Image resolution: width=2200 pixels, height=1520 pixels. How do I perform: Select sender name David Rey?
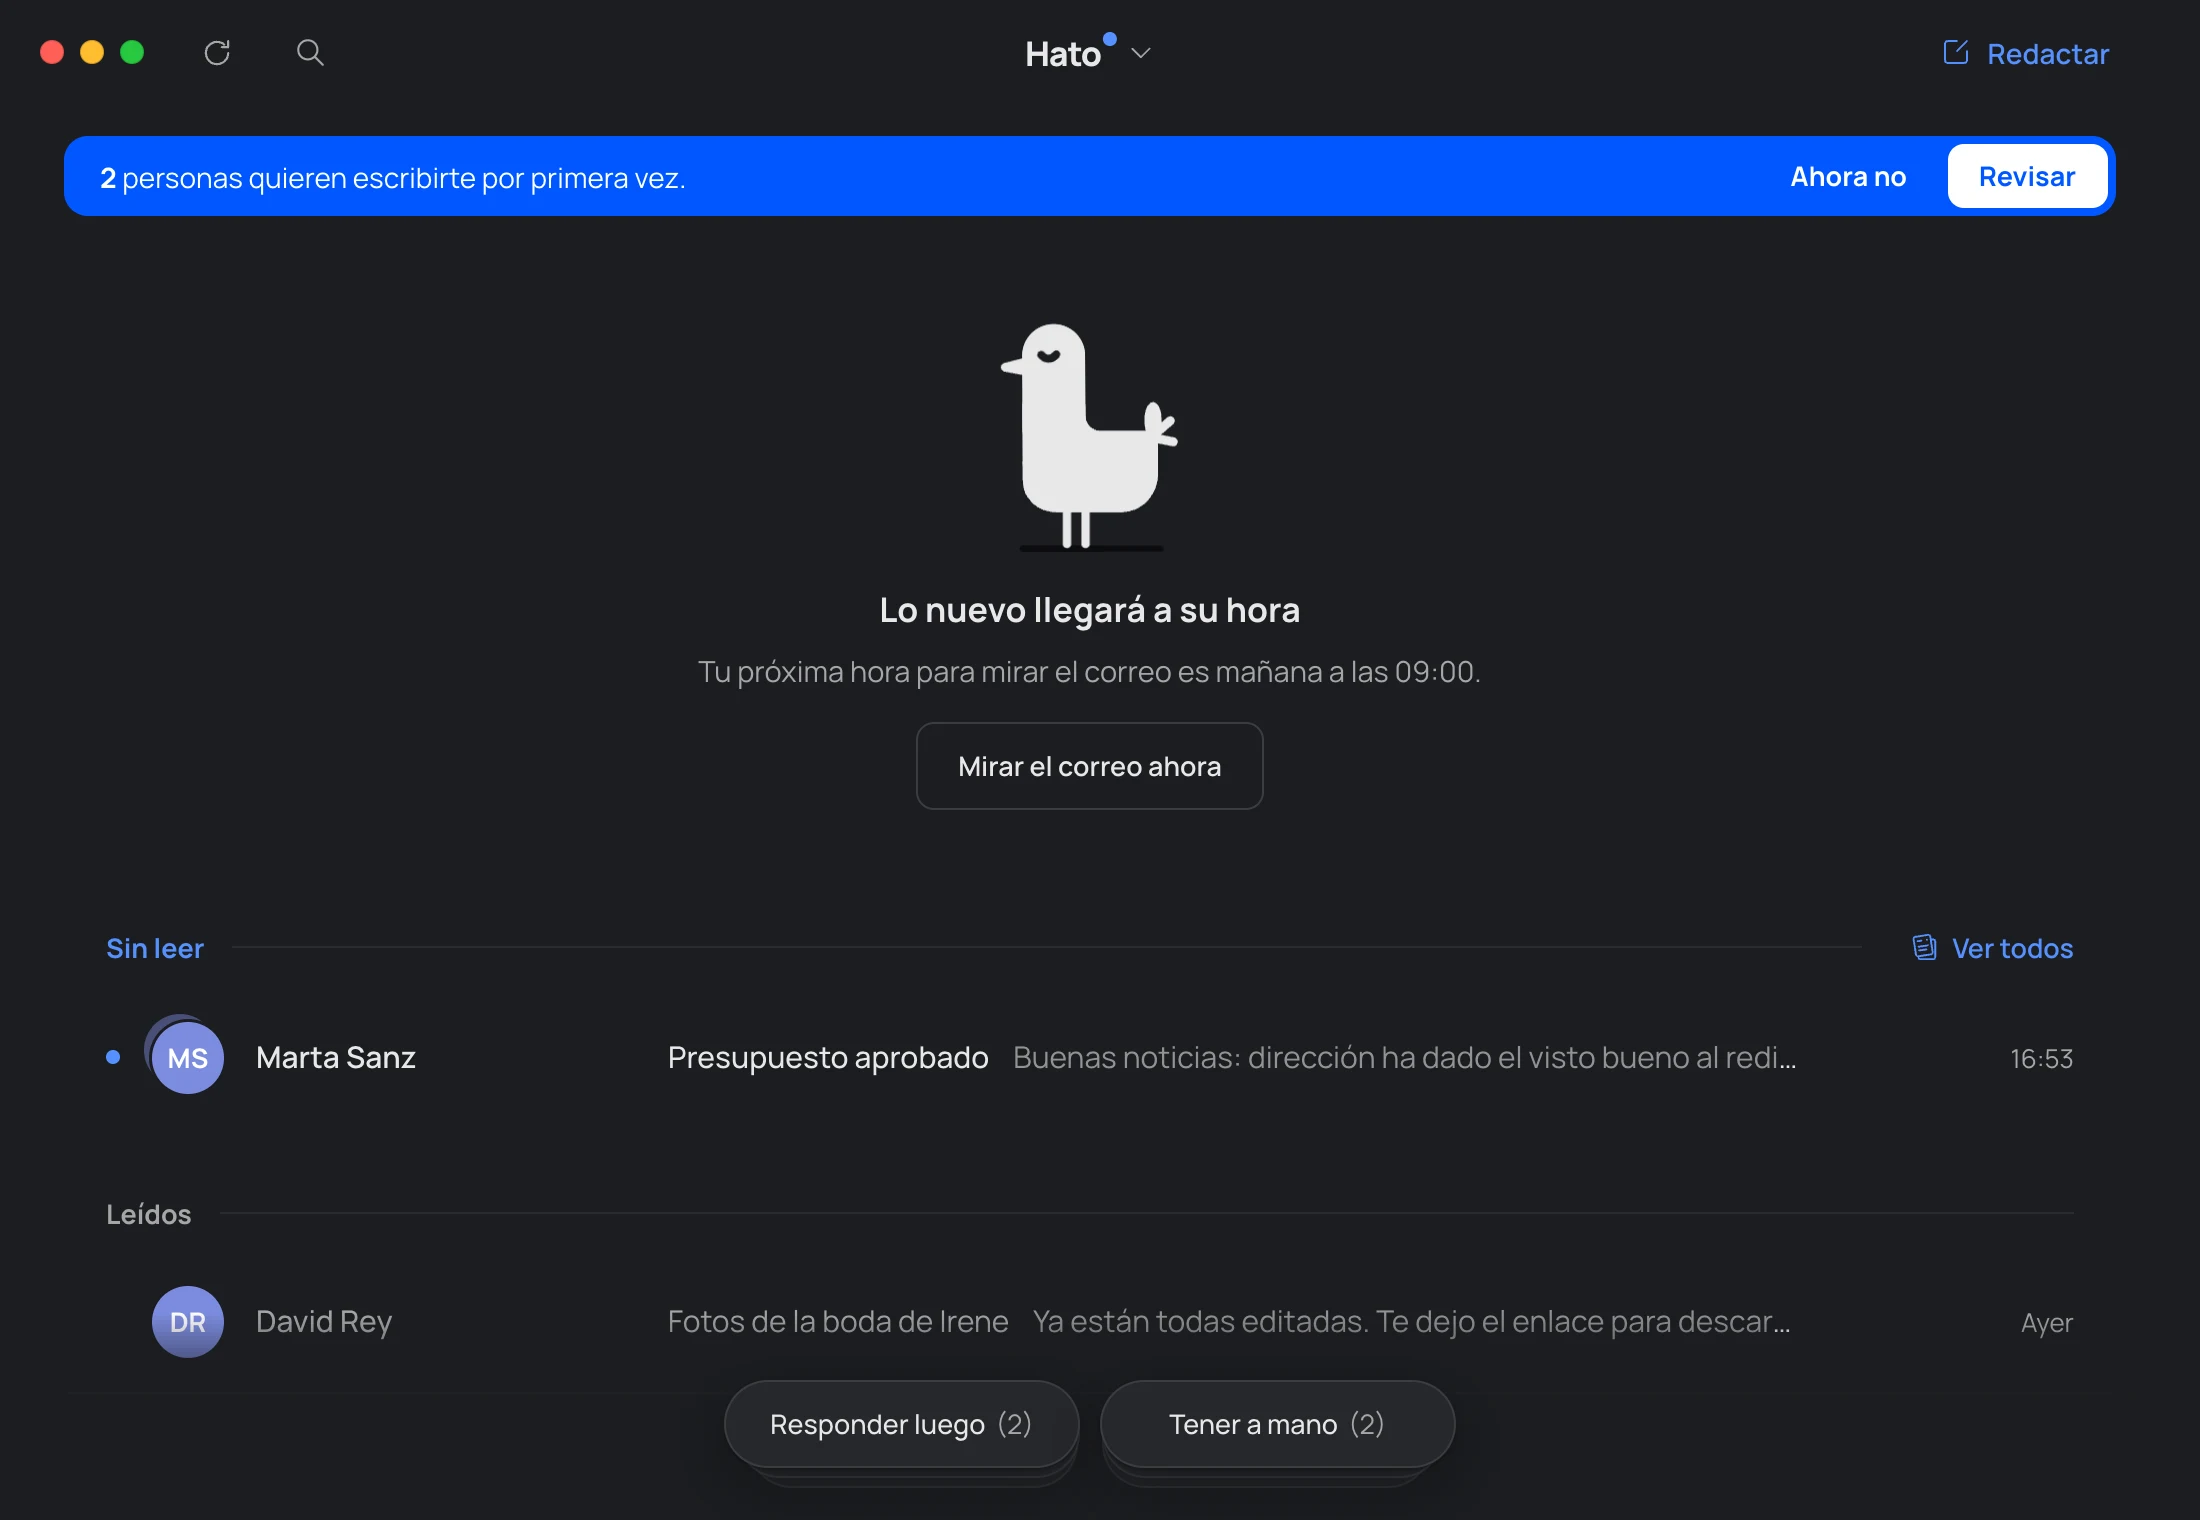click(323, 1321)
